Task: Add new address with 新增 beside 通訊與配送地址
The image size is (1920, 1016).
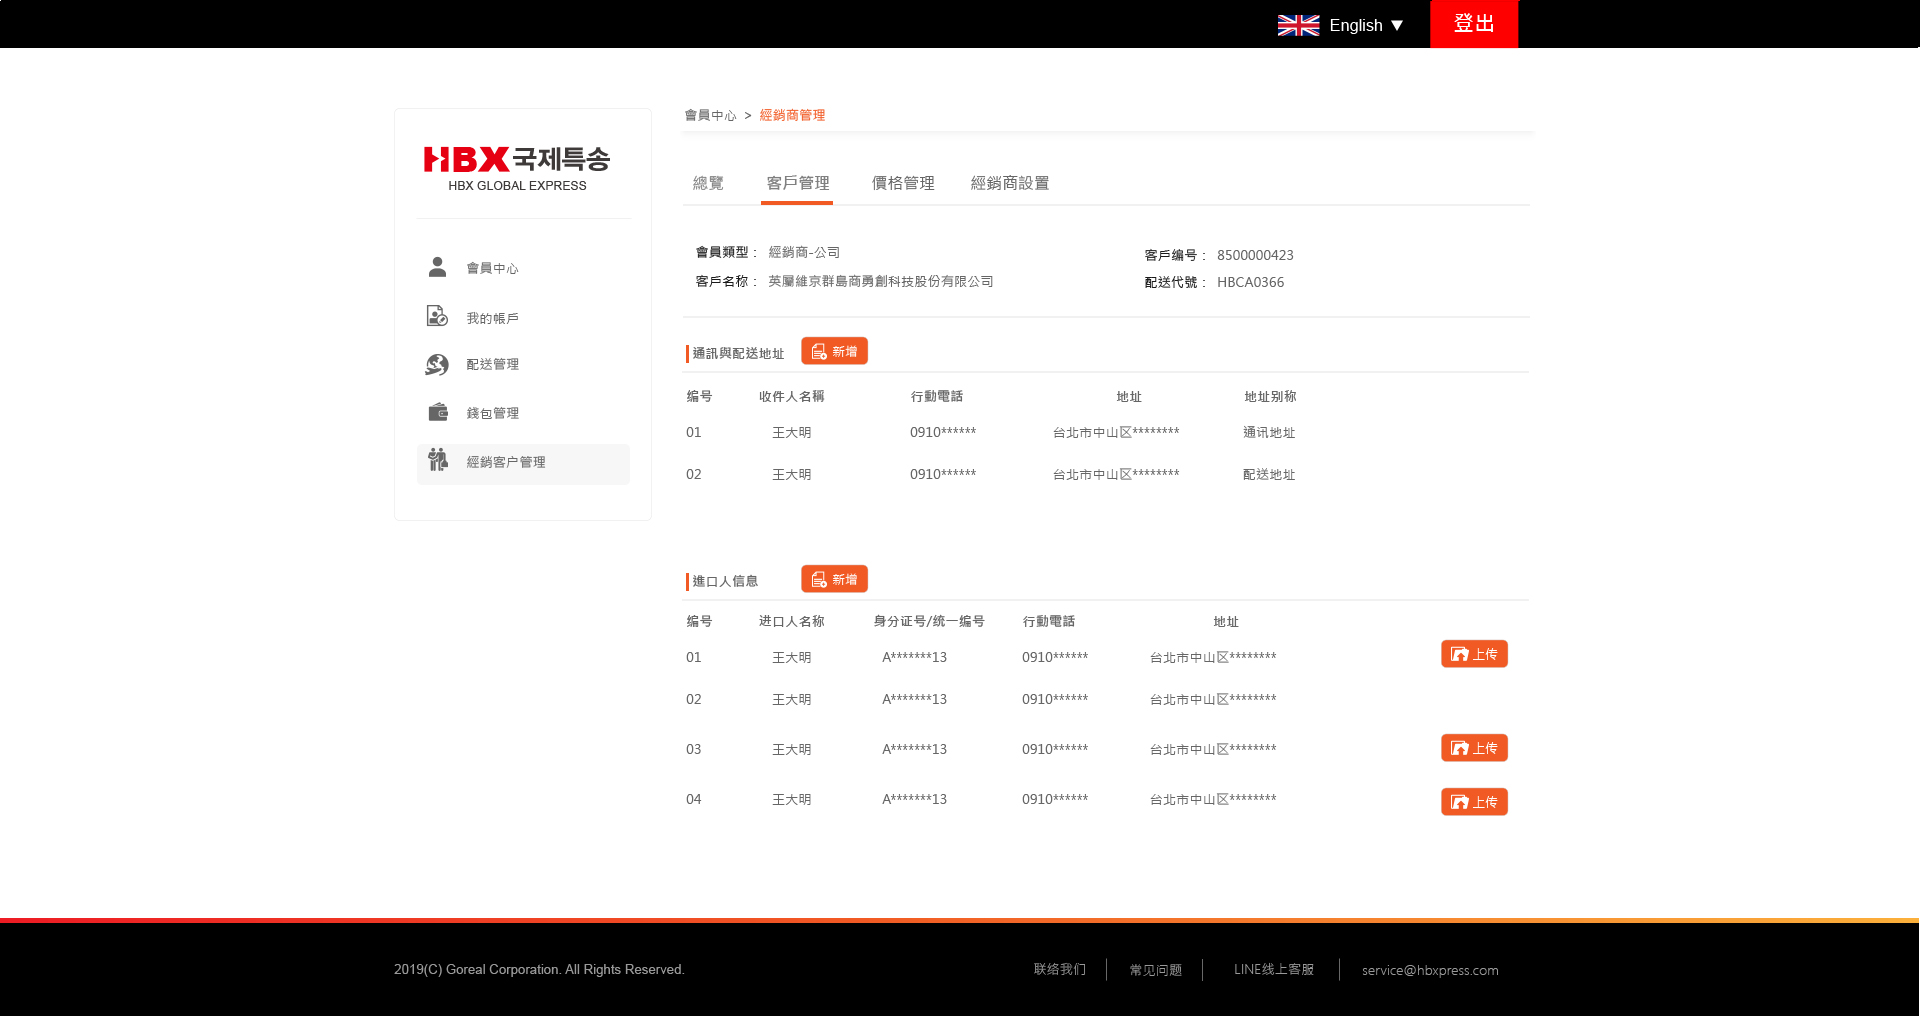Action: point(834,352)
